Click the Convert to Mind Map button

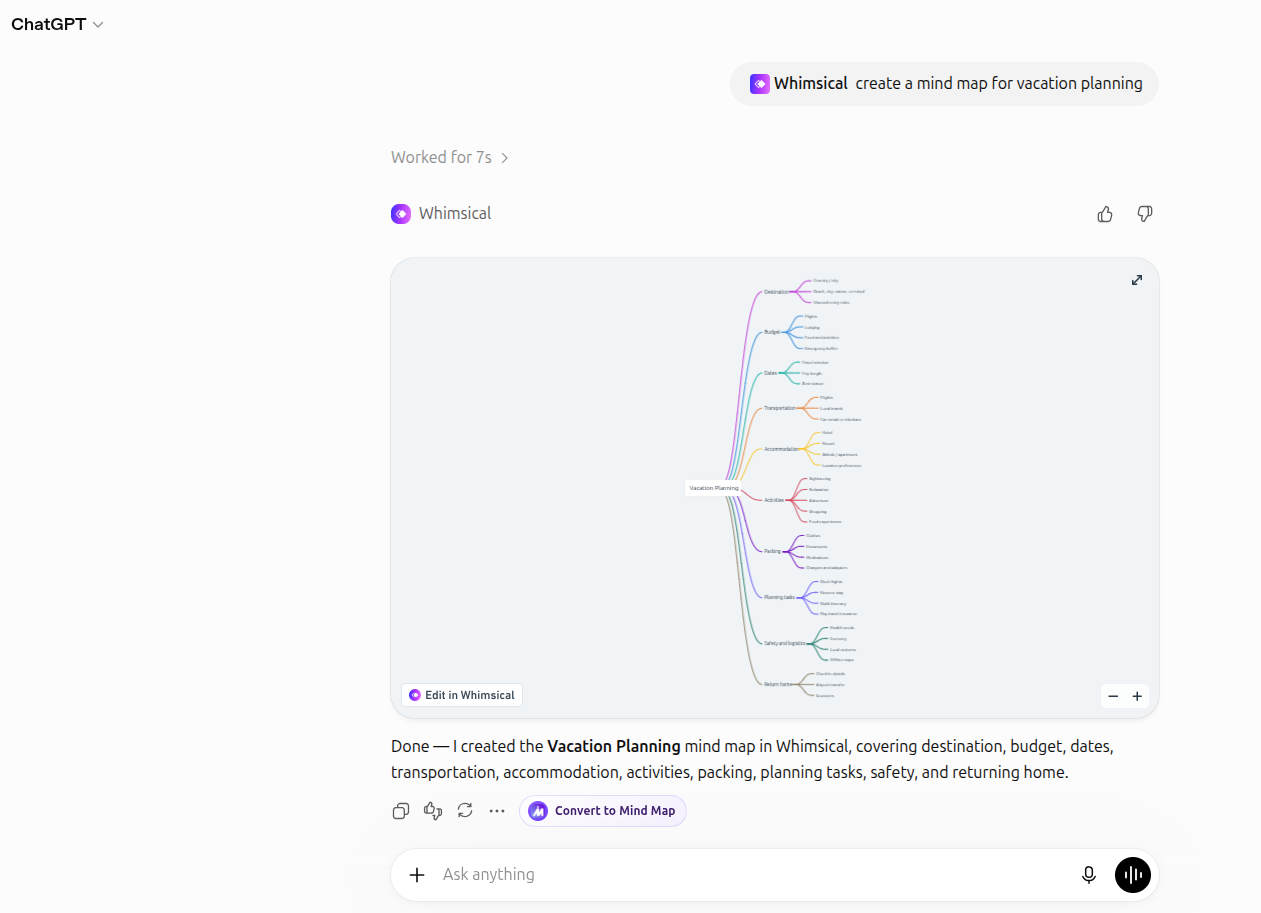pos(603,811)
